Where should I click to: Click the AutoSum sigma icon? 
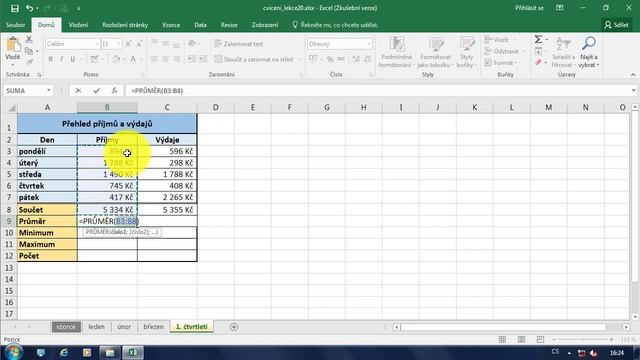coord(538,40)
